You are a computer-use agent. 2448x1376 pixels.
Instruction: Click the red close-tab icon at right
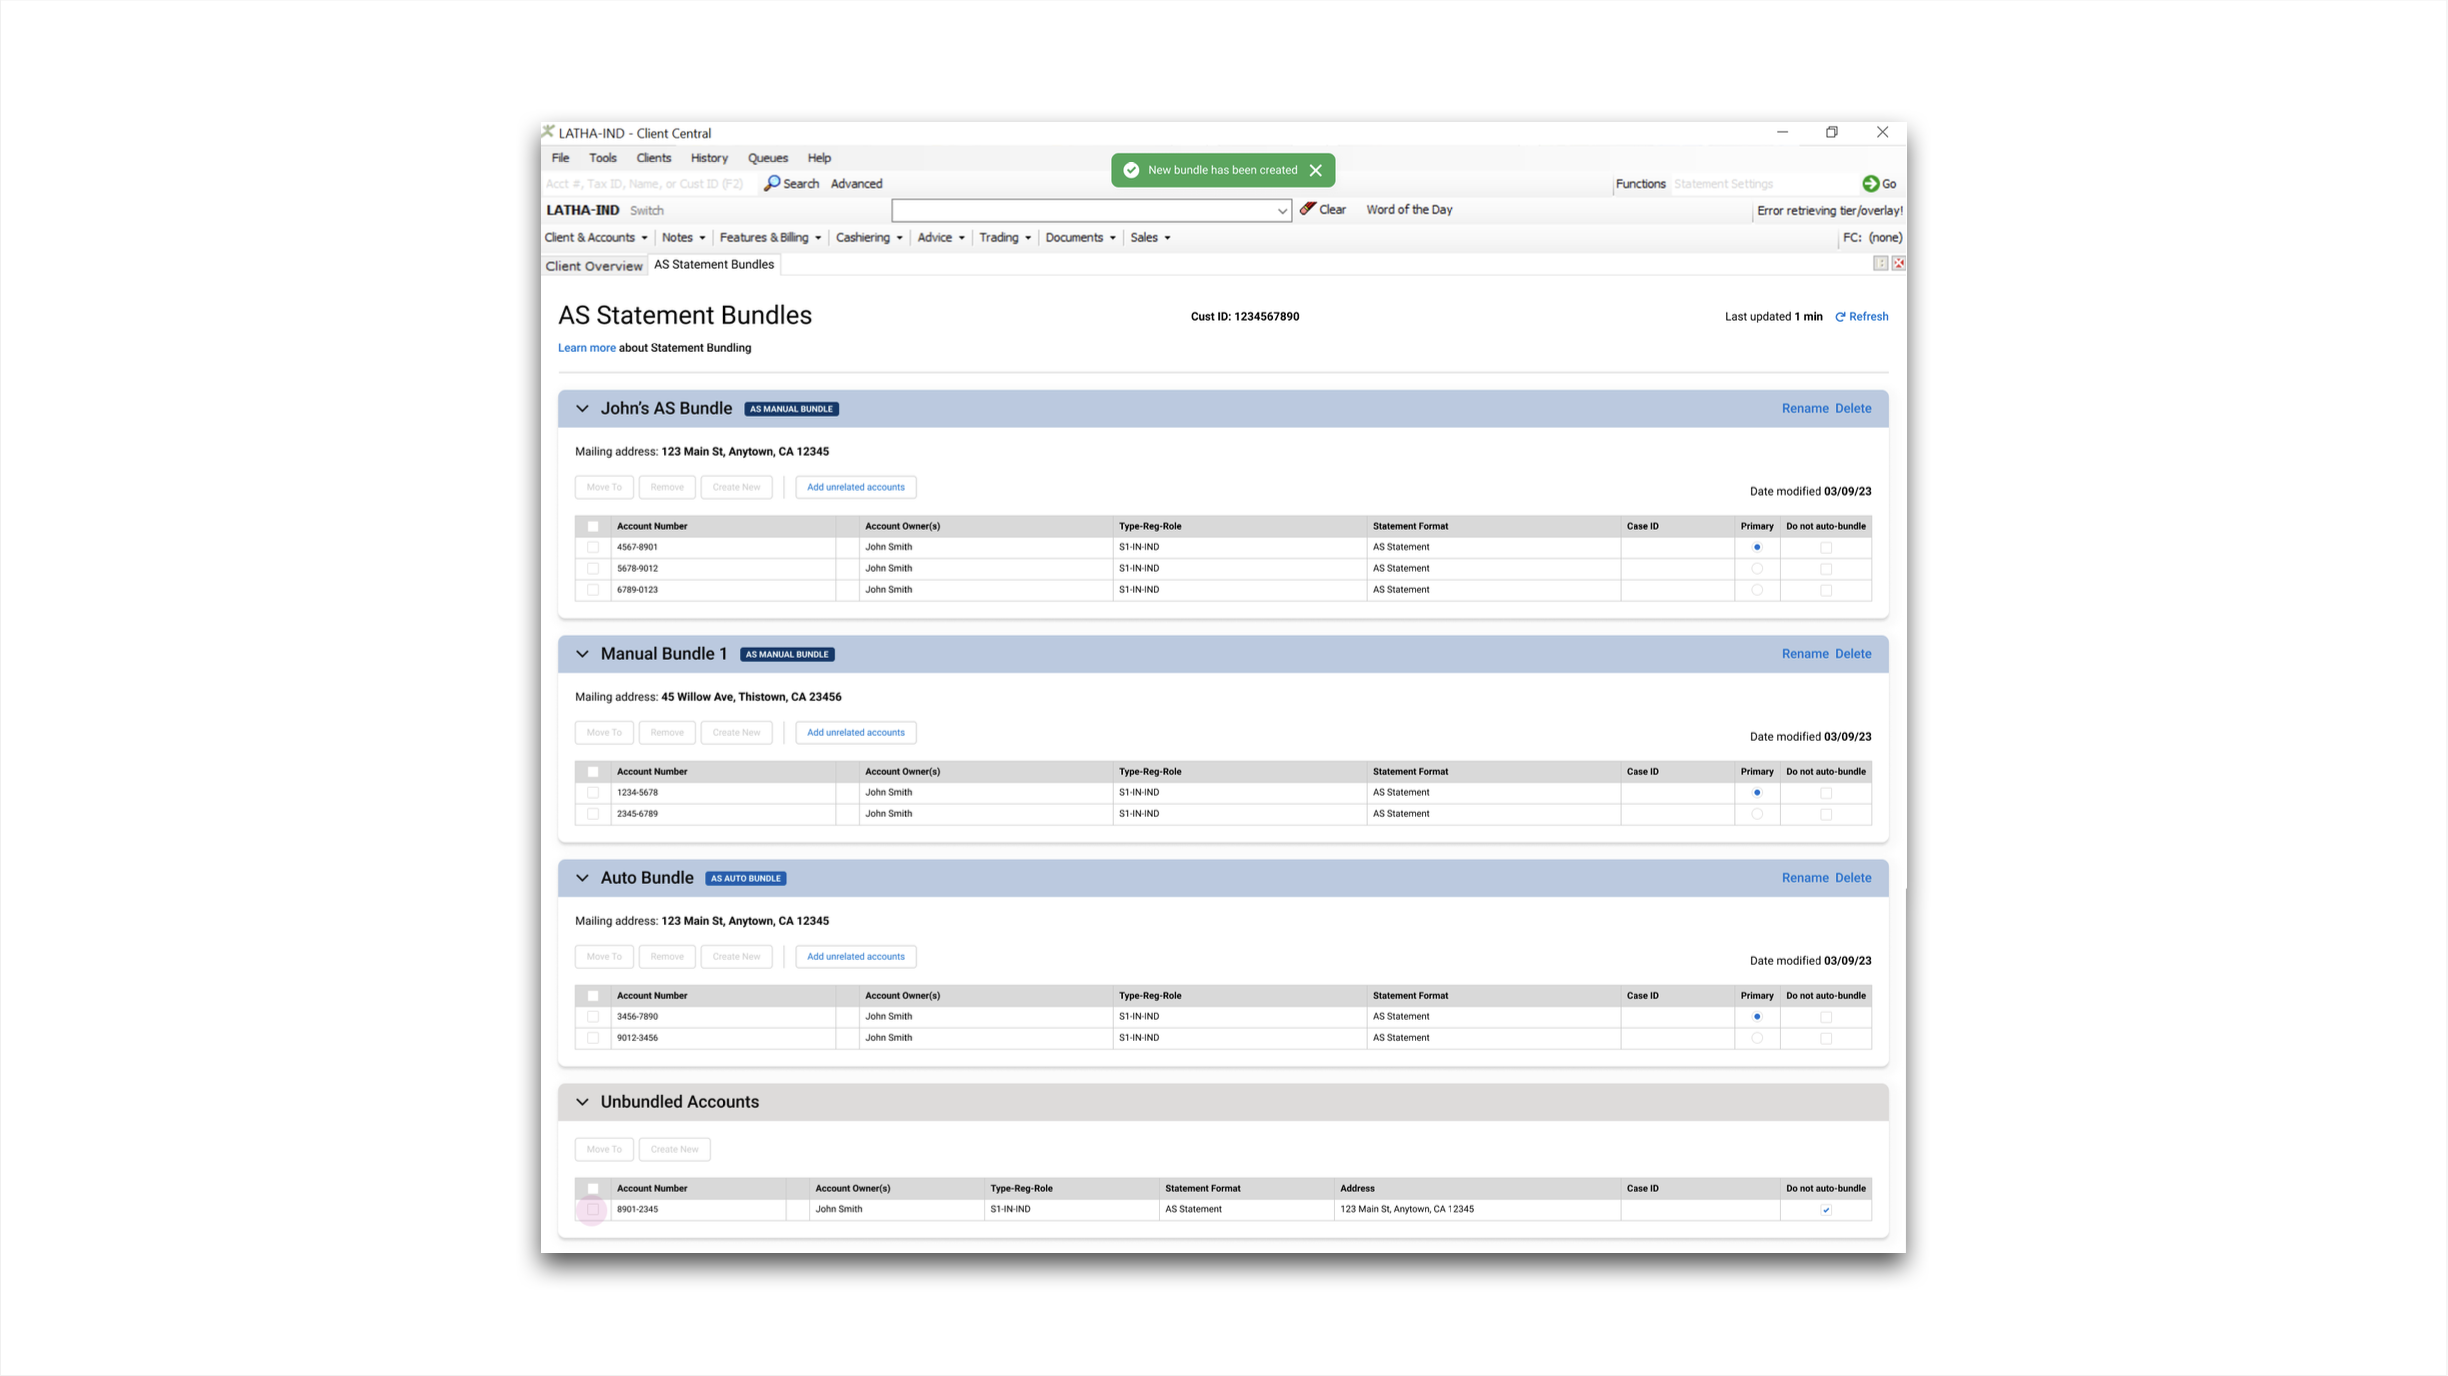pyautogui.click(x=1898, y=263)
